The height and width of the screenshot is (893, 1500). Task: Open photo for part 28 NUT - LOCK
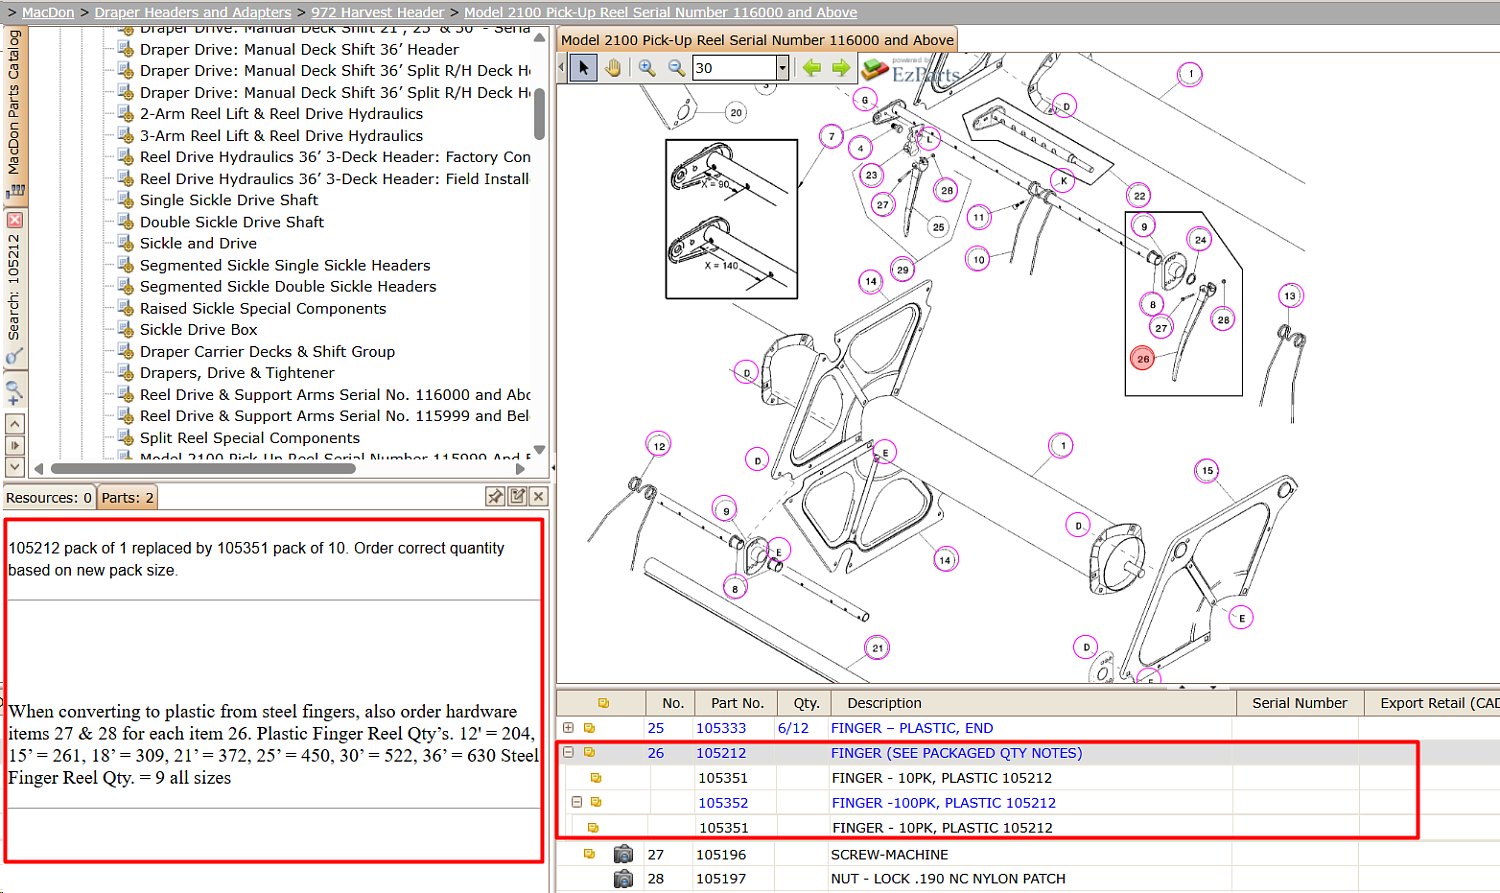[623, 879]
